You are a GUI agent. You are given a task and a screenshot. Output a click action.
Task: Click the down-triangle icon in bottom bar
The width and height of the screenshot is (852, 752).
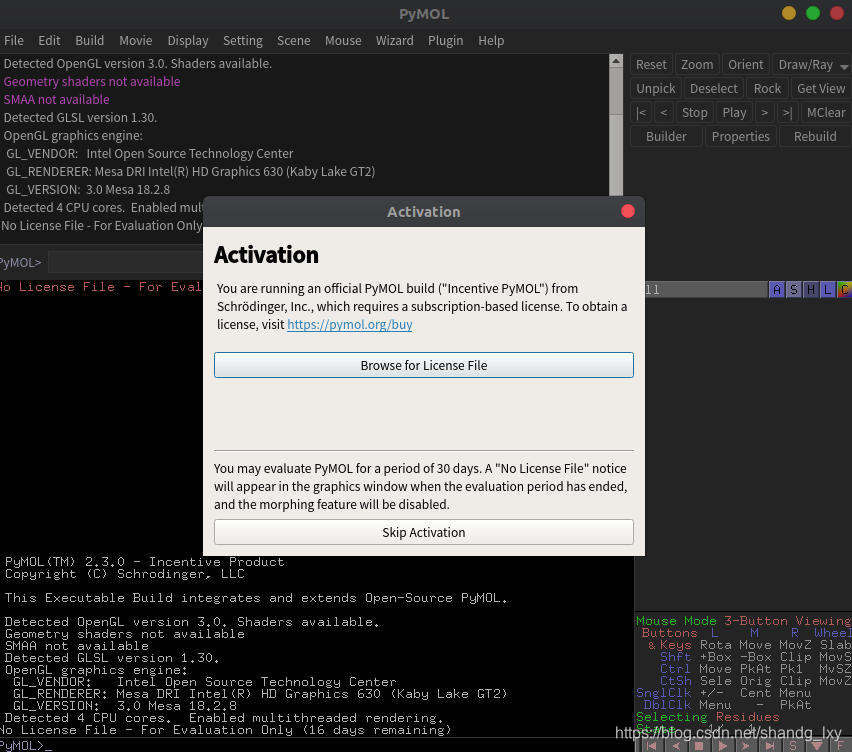pos(816,746)
